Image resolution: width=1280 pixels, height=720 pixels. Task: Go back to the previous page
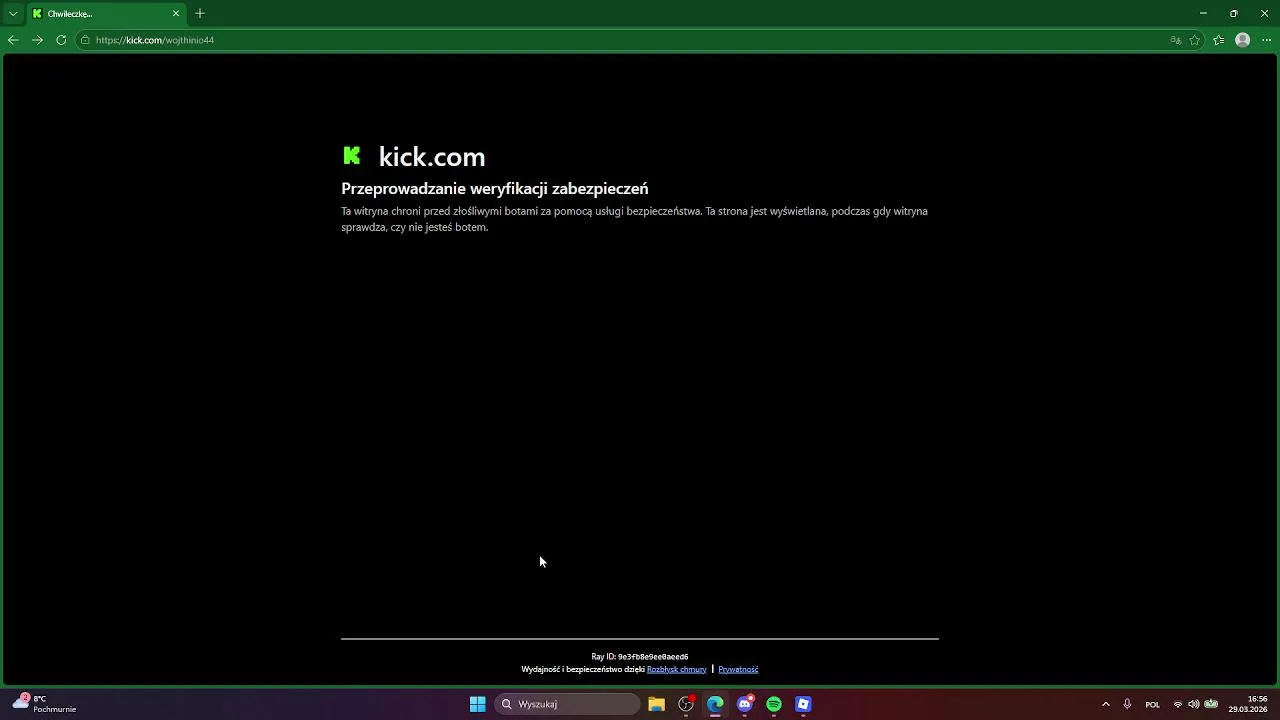tap(13, 40)
